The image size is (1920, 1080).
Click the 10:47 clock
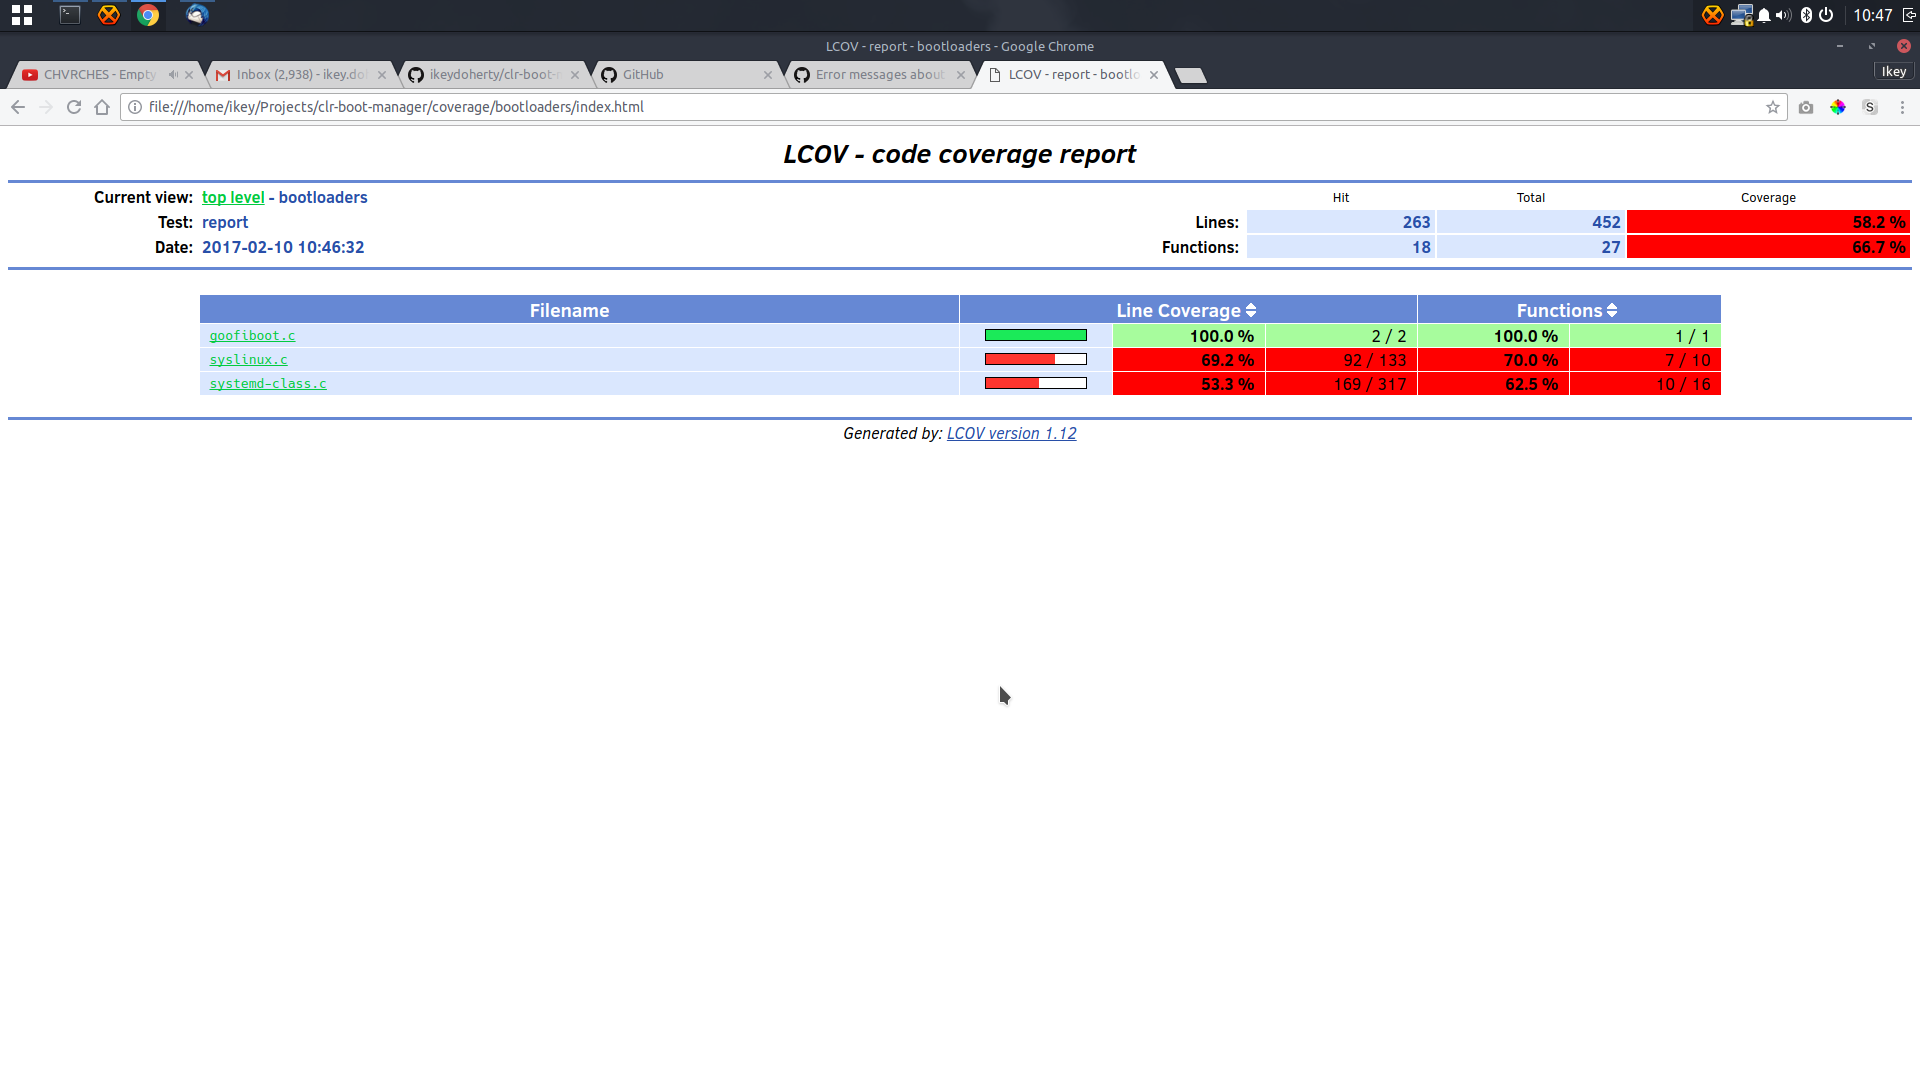pos(1872,15)
